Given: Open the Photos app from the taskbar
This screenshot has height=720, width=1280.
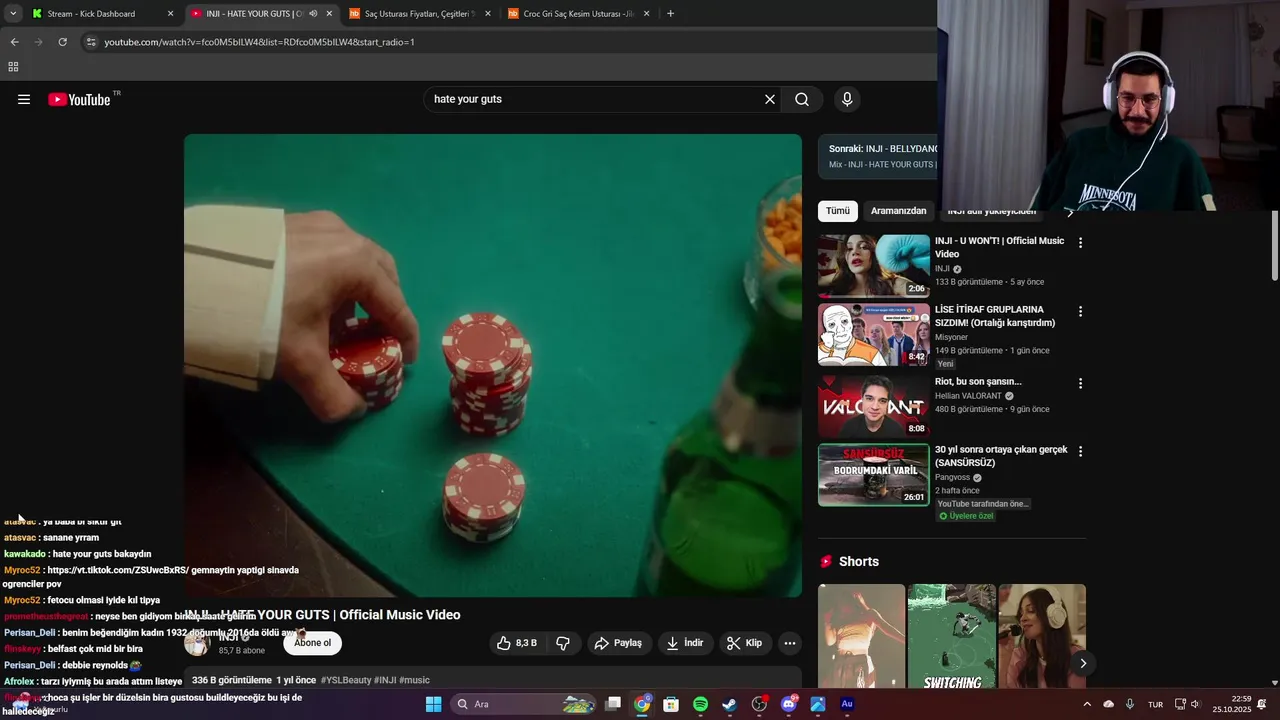Looking at the screenshot, I should pos(817,704).
